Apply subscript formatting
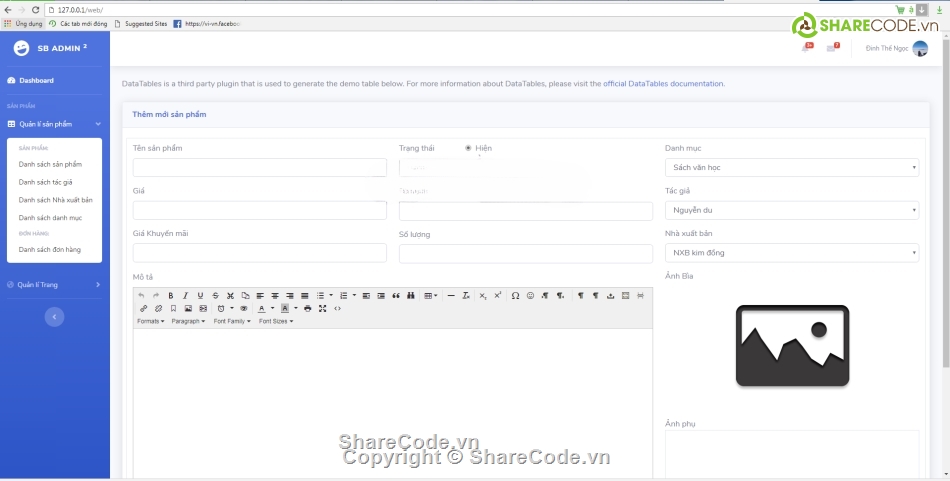This screenshot has width=950, height=481. point(483,296)
